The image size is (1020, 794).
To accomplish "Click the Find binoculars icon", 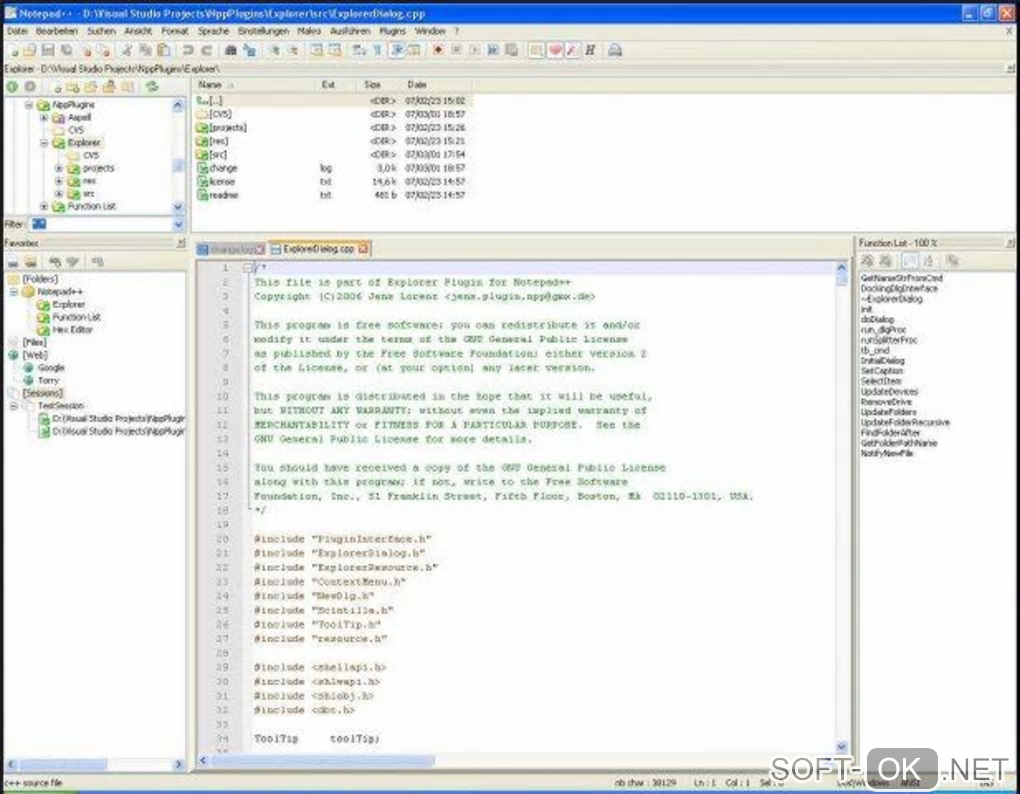I will [230, 50].
